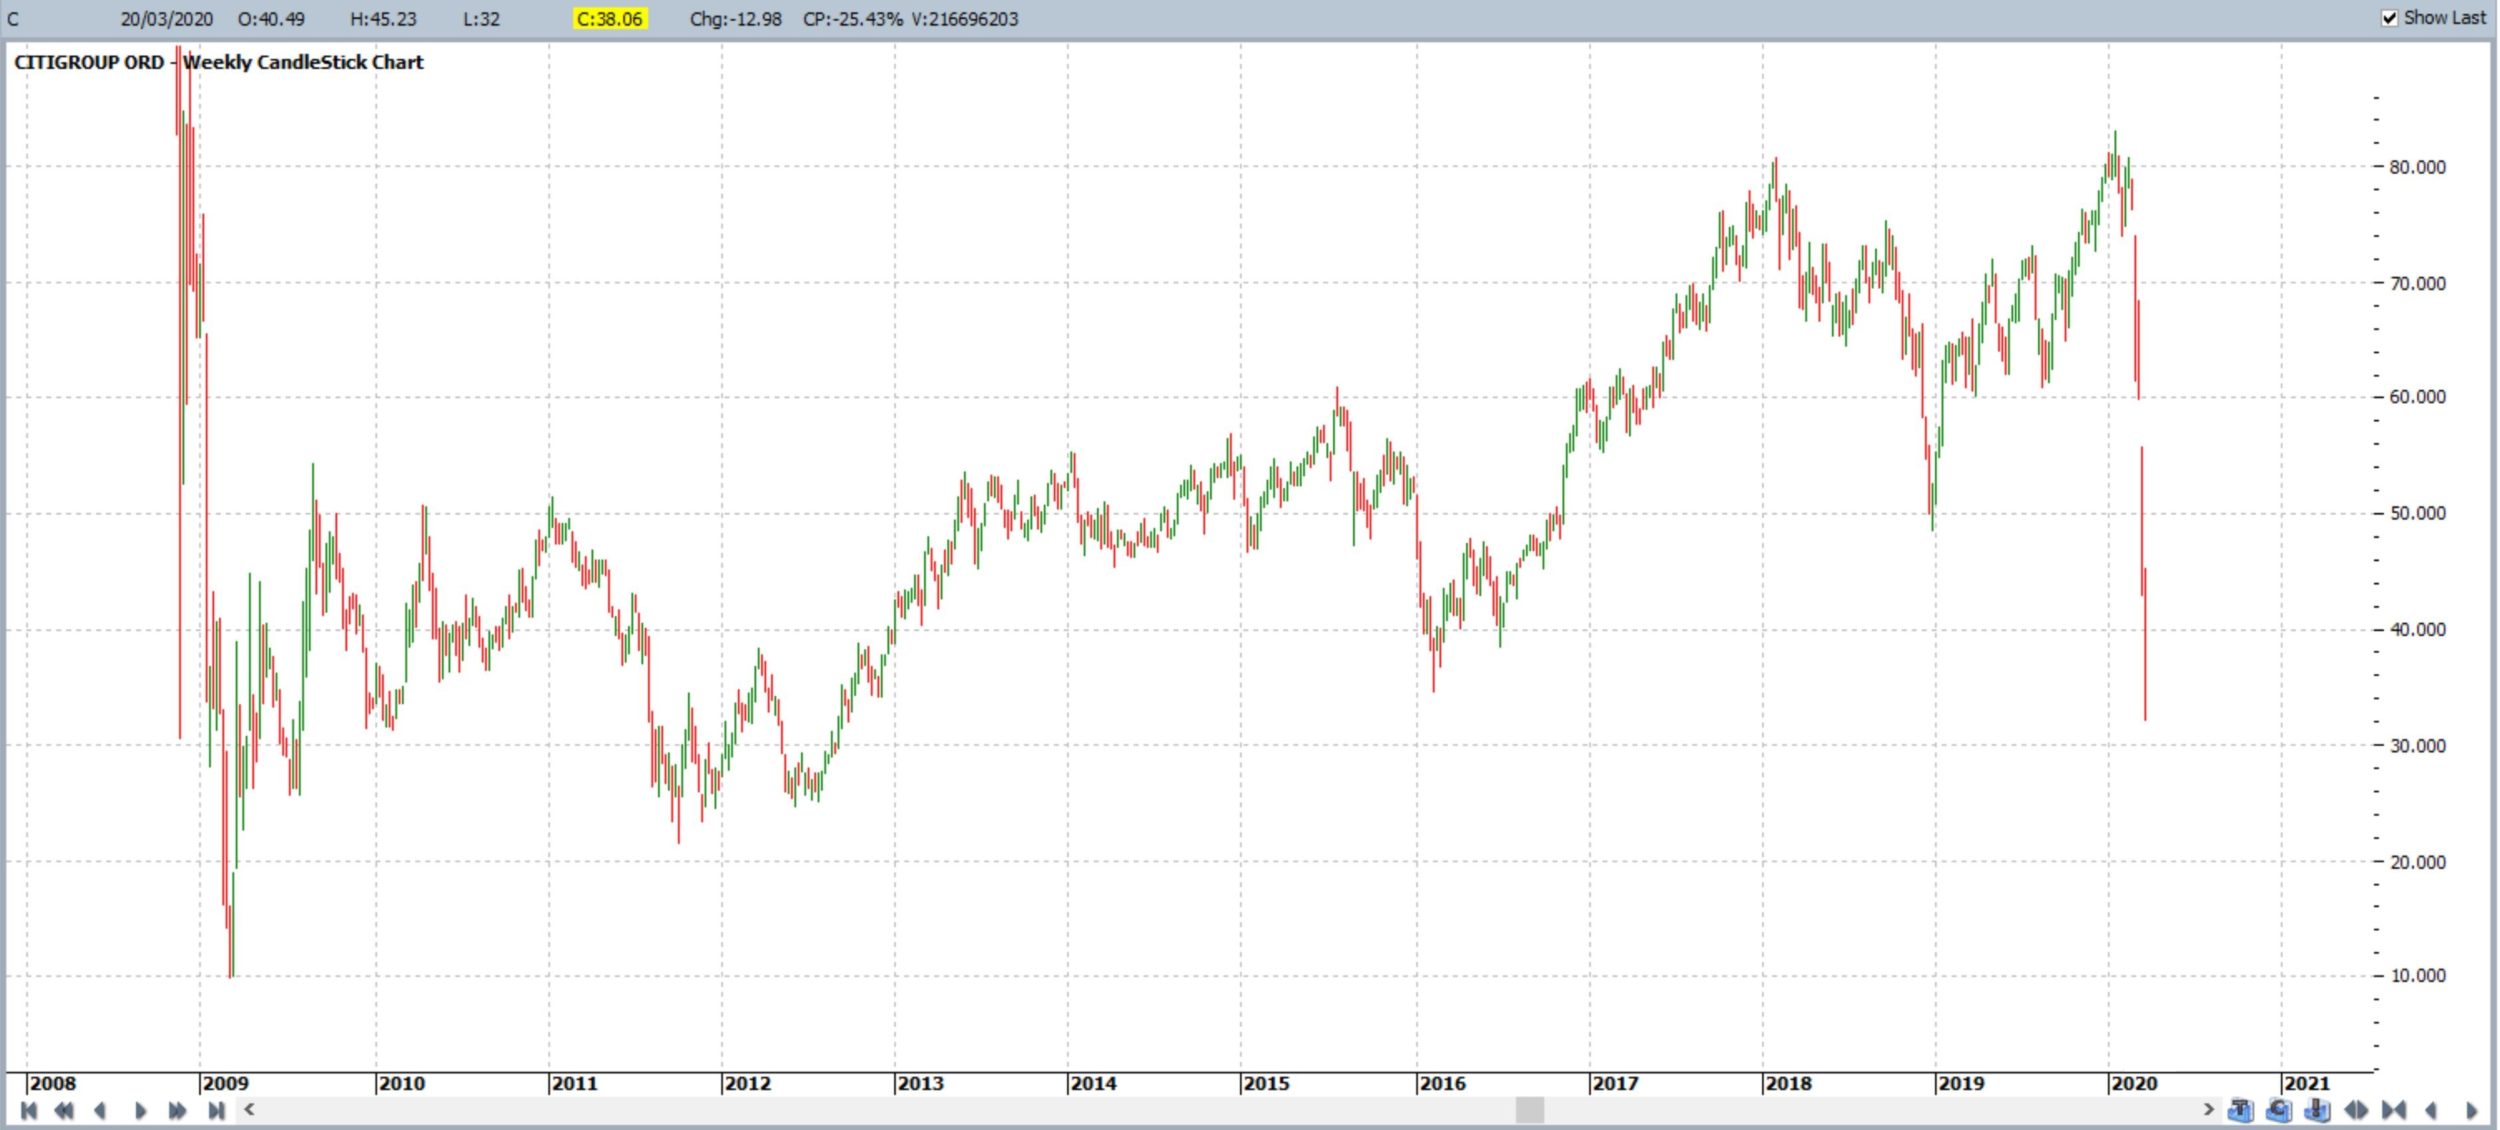Jump to latest data with skip-to-end icon
The image size is (2500, 1130).
tap(216, 1110)
